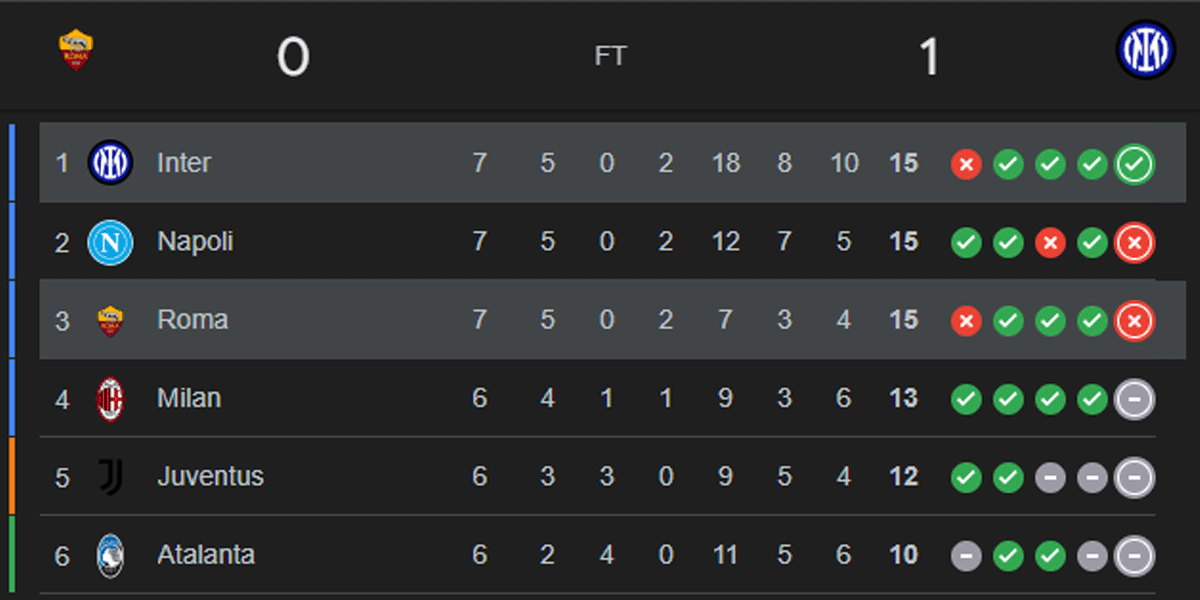Open the Napoli team name link

click(195, 242)
